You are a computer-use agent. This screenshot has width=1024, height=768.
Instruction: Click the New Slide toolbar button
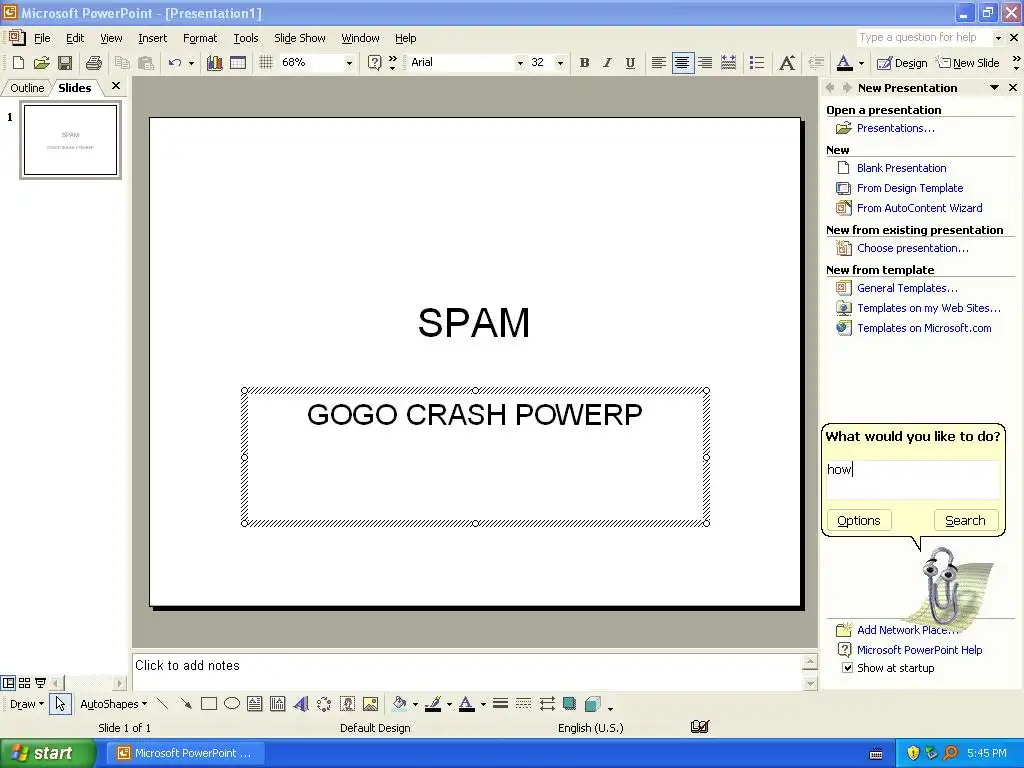968,63
